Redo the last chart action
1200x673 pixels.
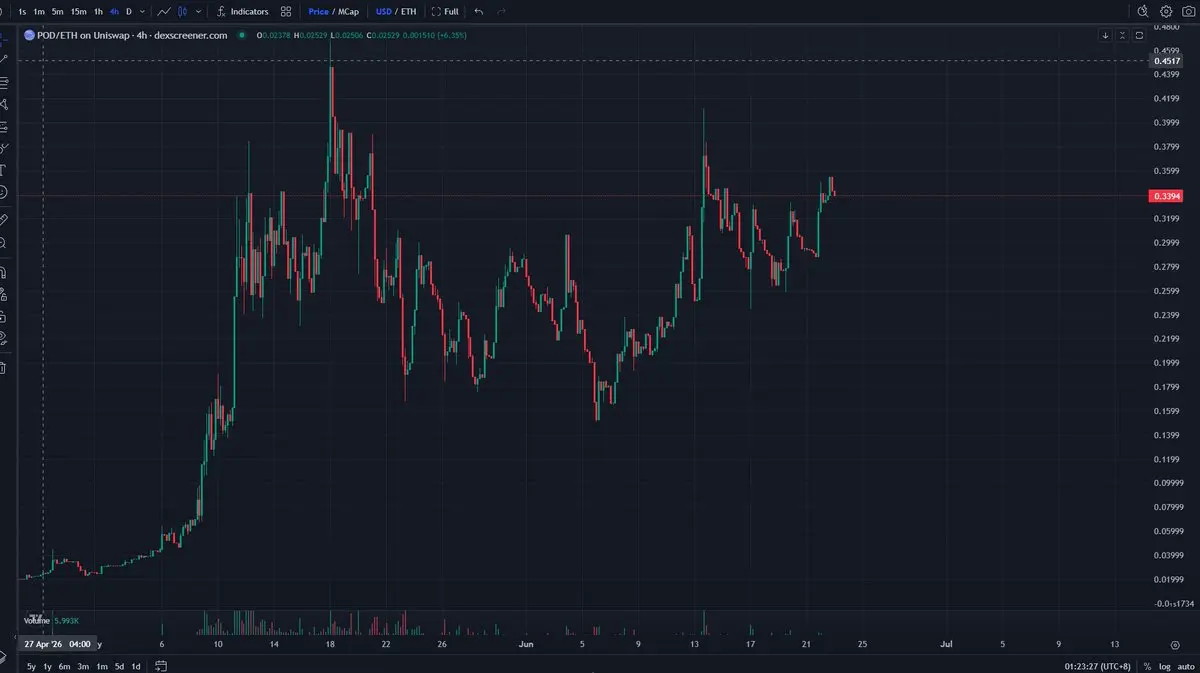501,12
